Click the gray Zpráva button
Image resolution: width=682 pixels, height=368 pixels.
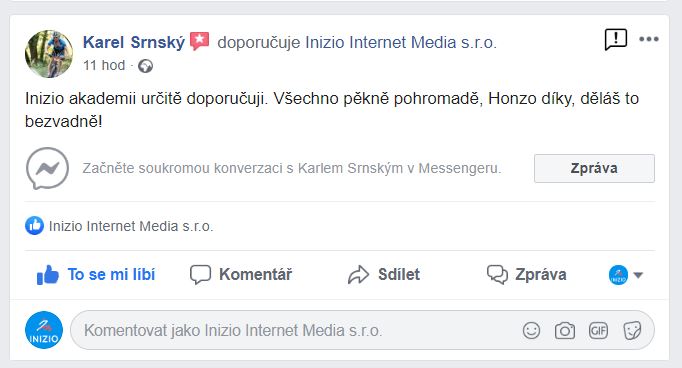594,168
